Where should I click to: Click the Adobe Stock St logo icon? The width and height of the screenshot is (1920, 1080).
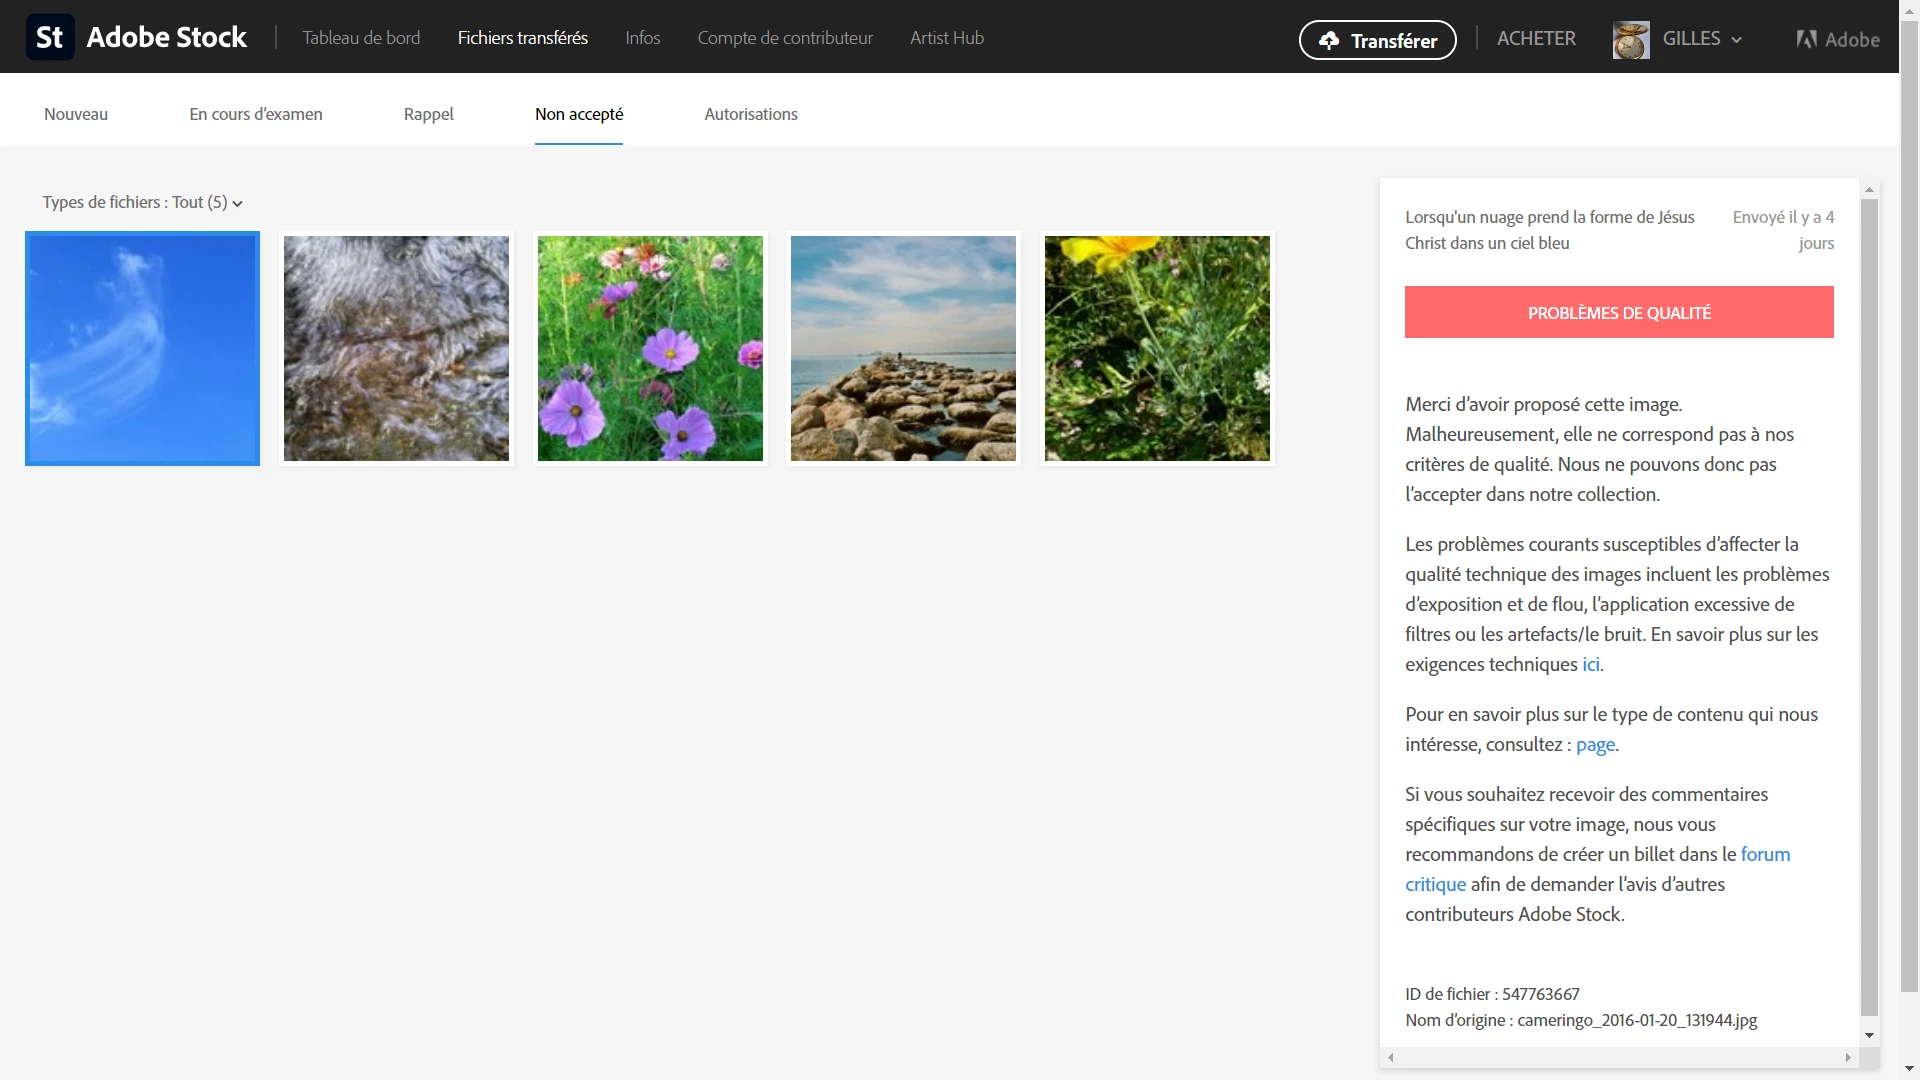tap(49, 38)
